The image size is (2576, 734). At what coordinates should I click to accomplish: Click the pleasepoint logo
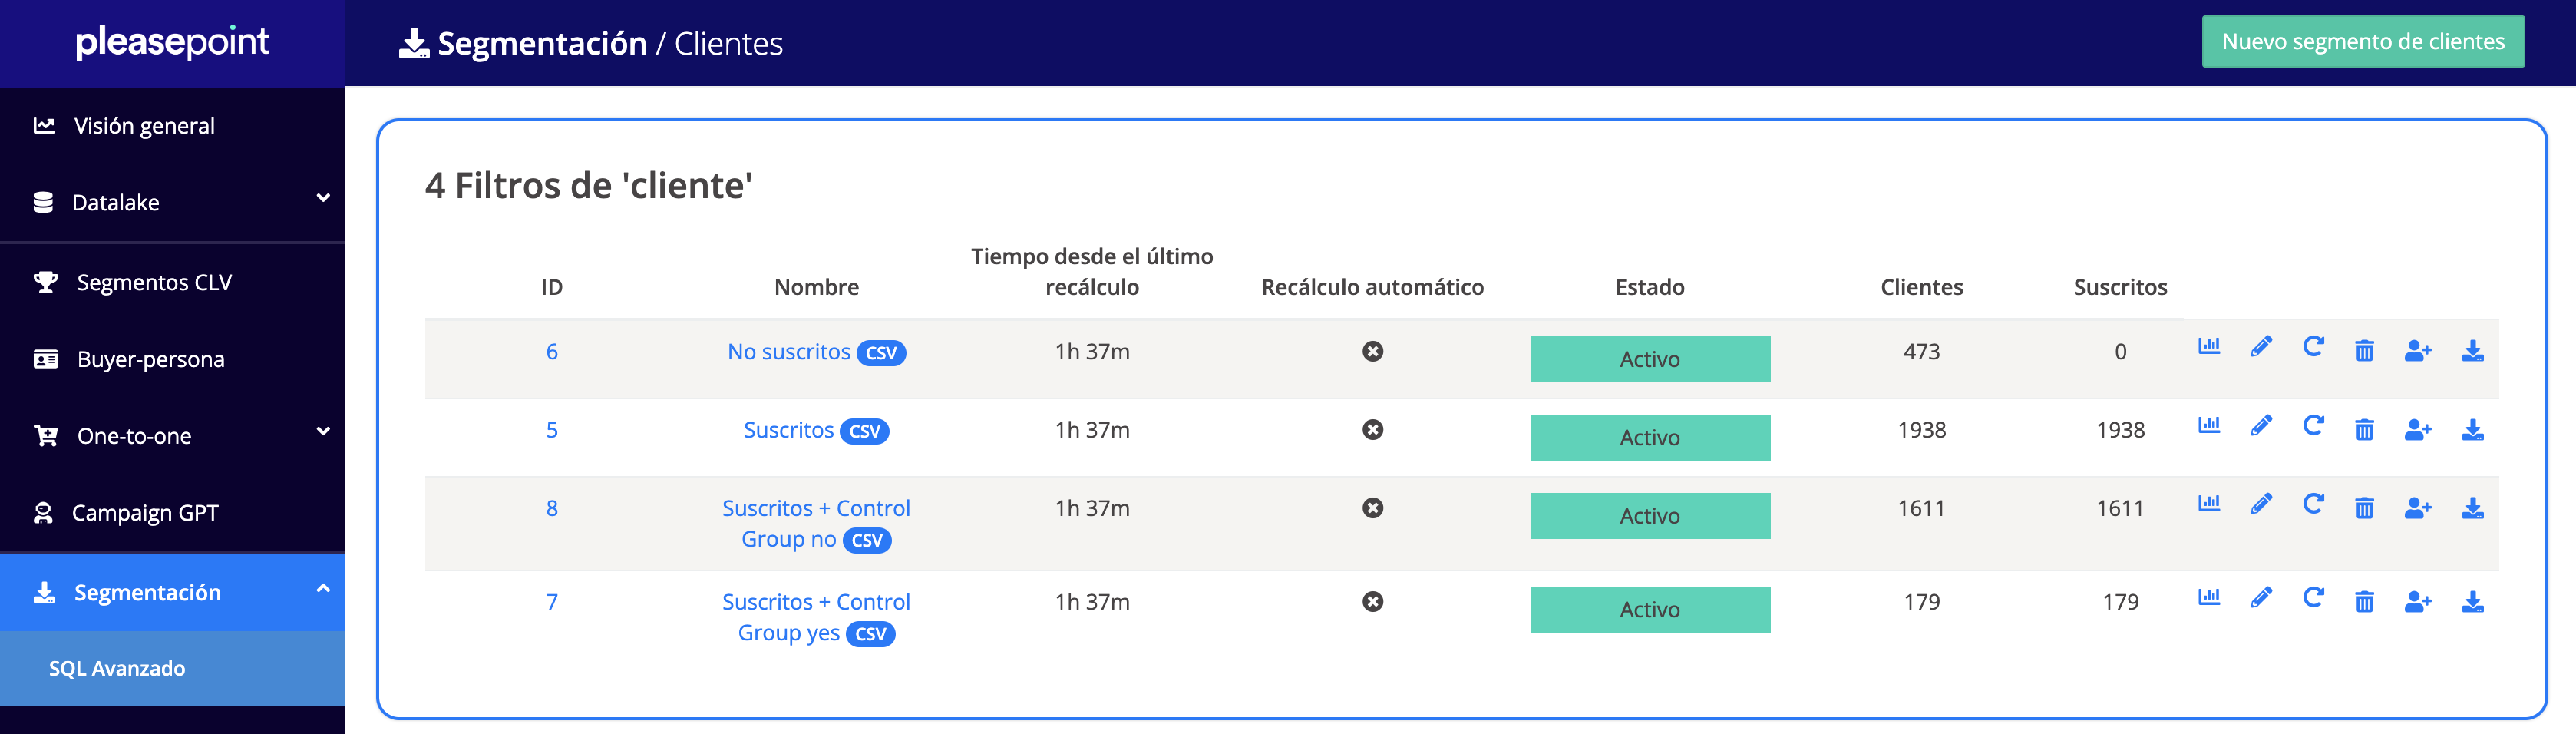click(172, 42)
